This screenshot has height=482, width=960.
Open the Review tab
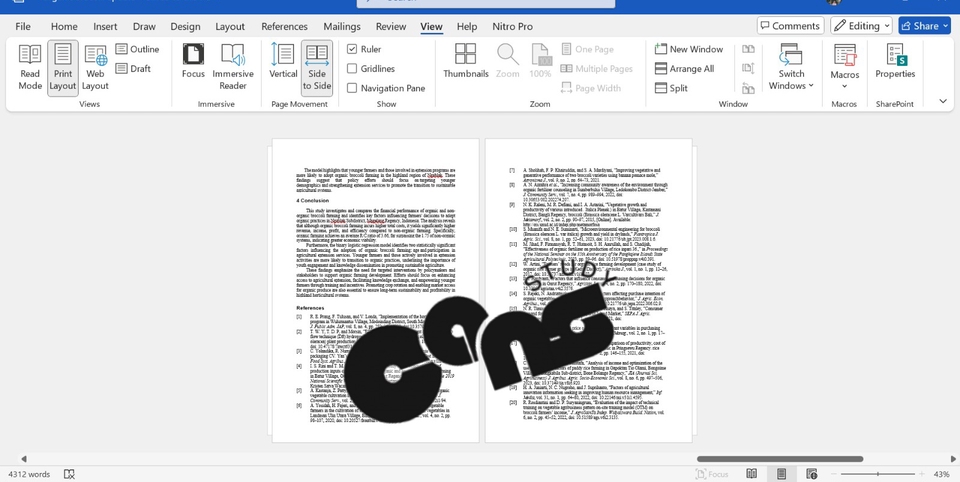point(391,26)
